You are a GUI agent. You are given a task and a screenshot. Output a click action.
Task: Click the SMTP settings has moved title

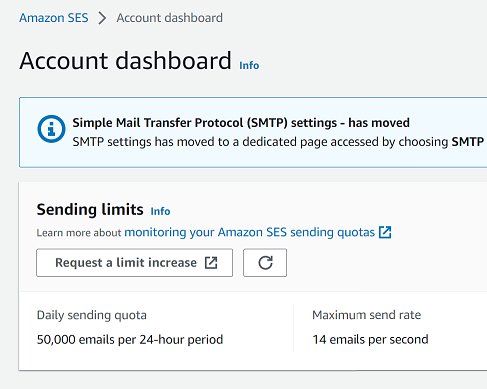tap(241, 123)
